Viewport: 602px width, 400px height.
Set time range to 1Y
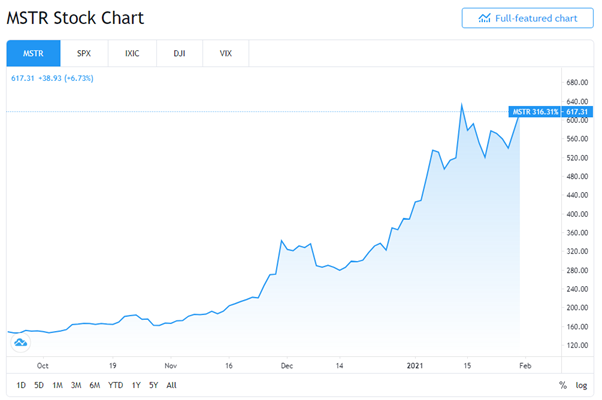(136, 385)
